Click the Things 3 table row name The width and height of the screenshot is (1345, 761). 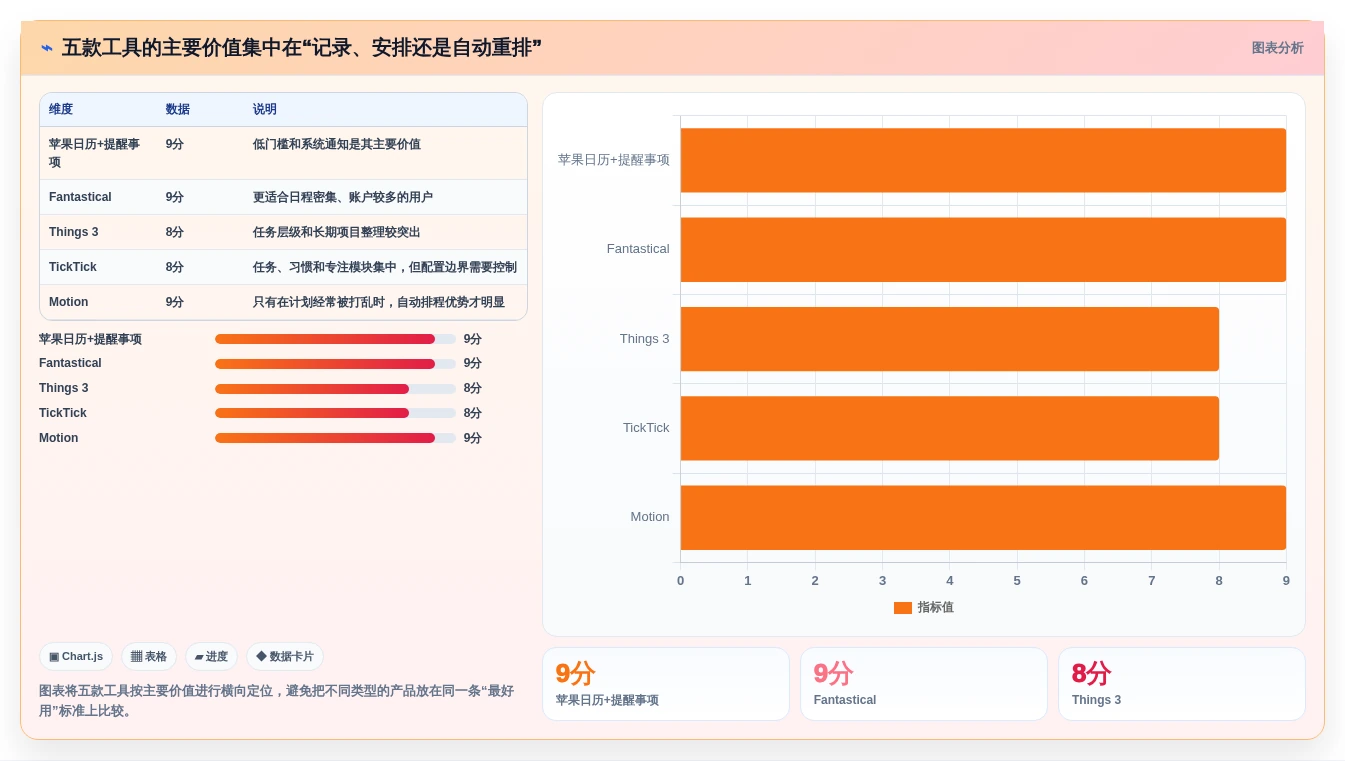click(74, 232)
